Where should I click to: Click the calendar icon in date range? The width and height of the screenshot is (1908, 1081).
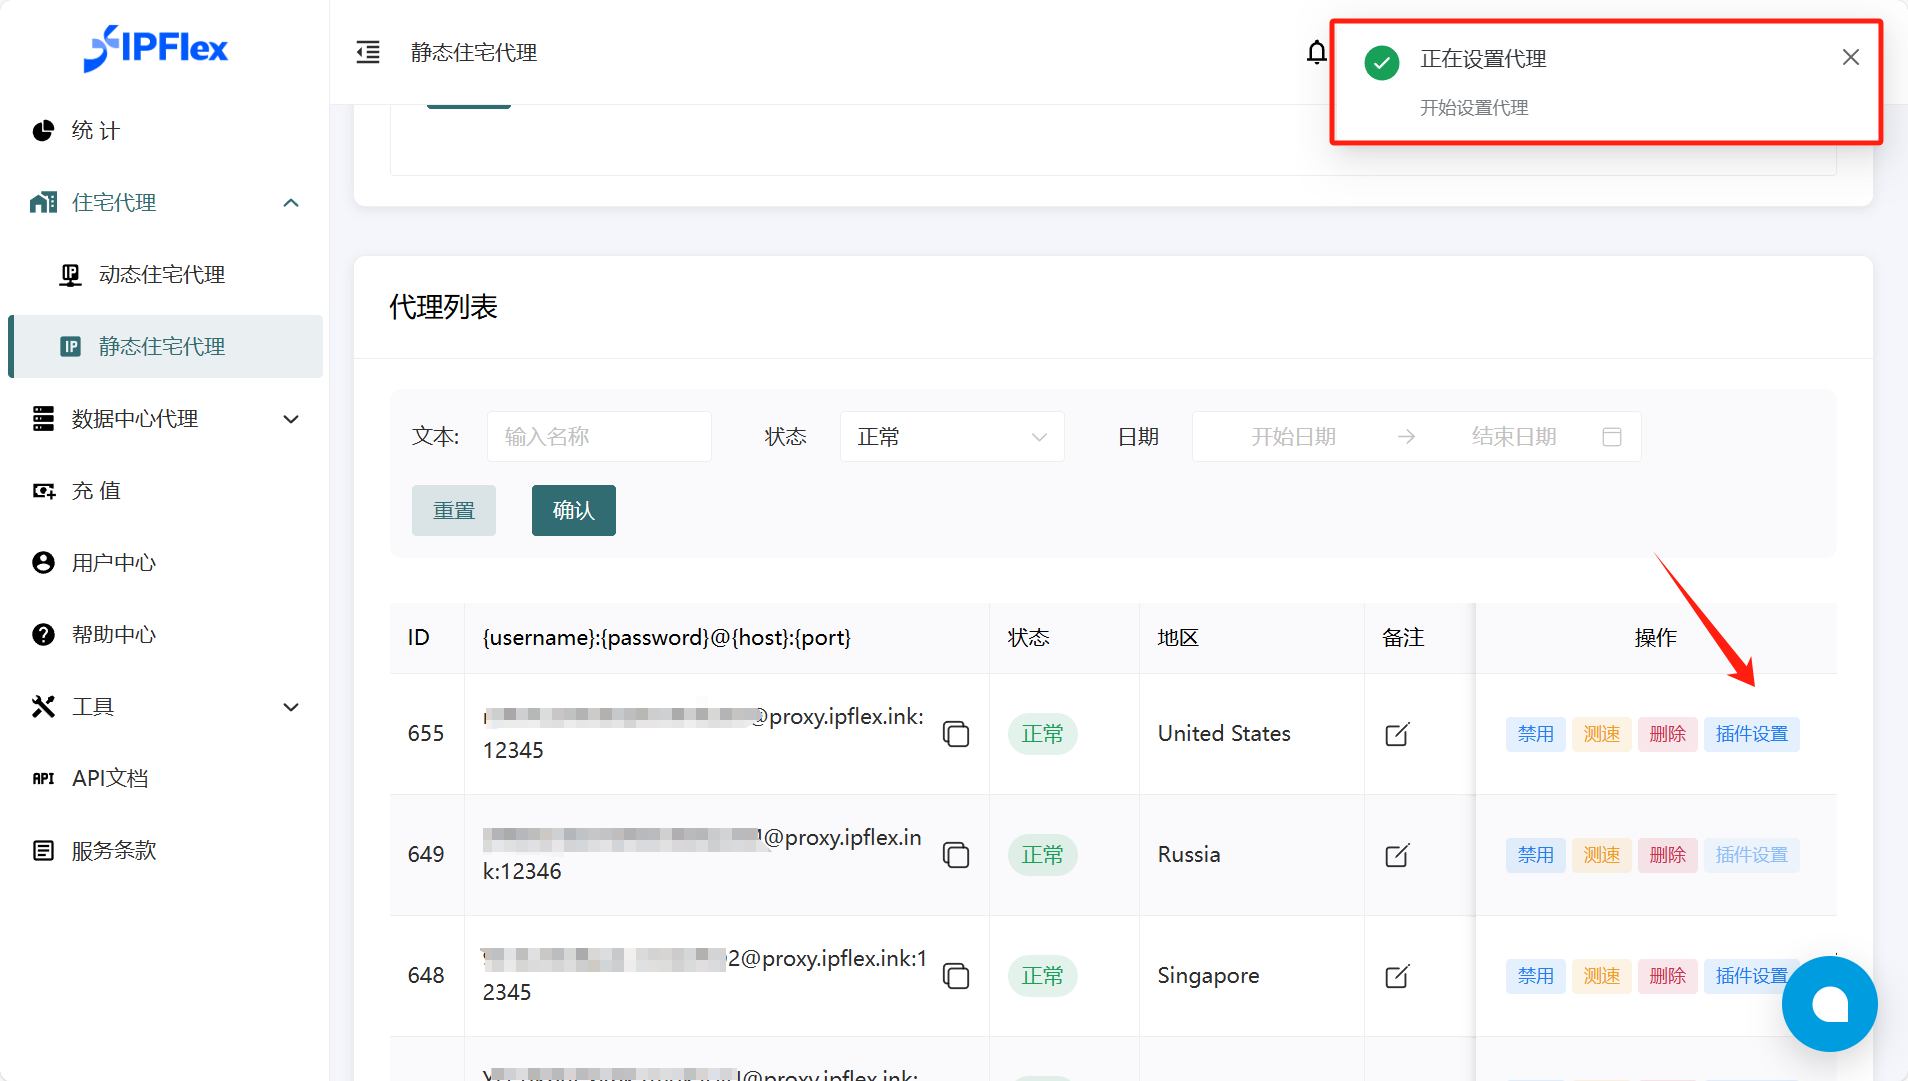click(x=1611, y=437)
